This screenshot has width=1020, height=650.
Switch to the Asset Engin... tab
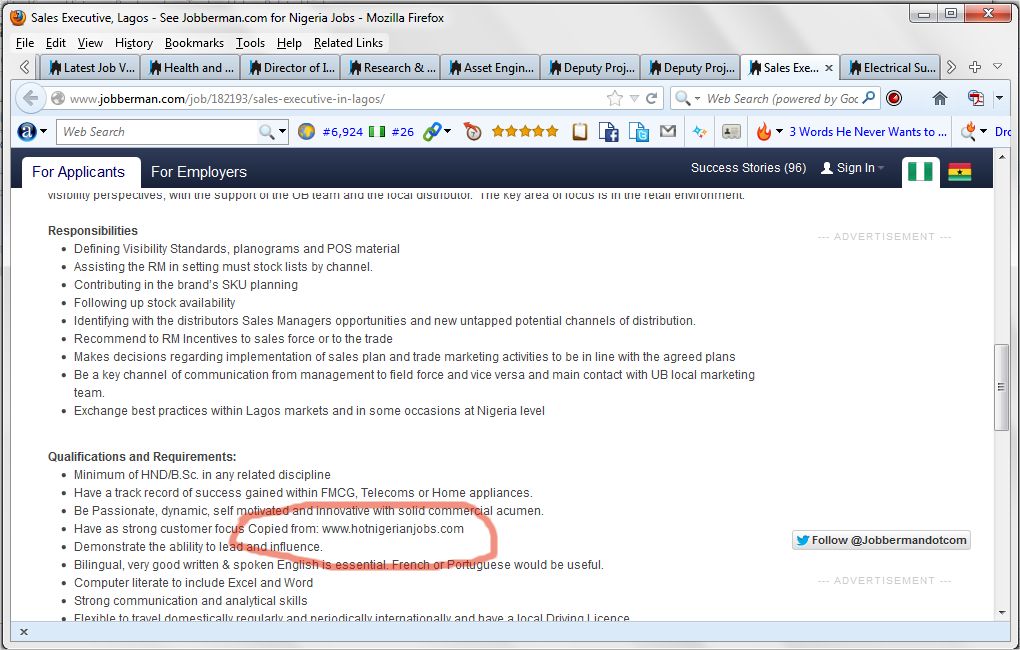pyautogui.click(x=490, y=68)
